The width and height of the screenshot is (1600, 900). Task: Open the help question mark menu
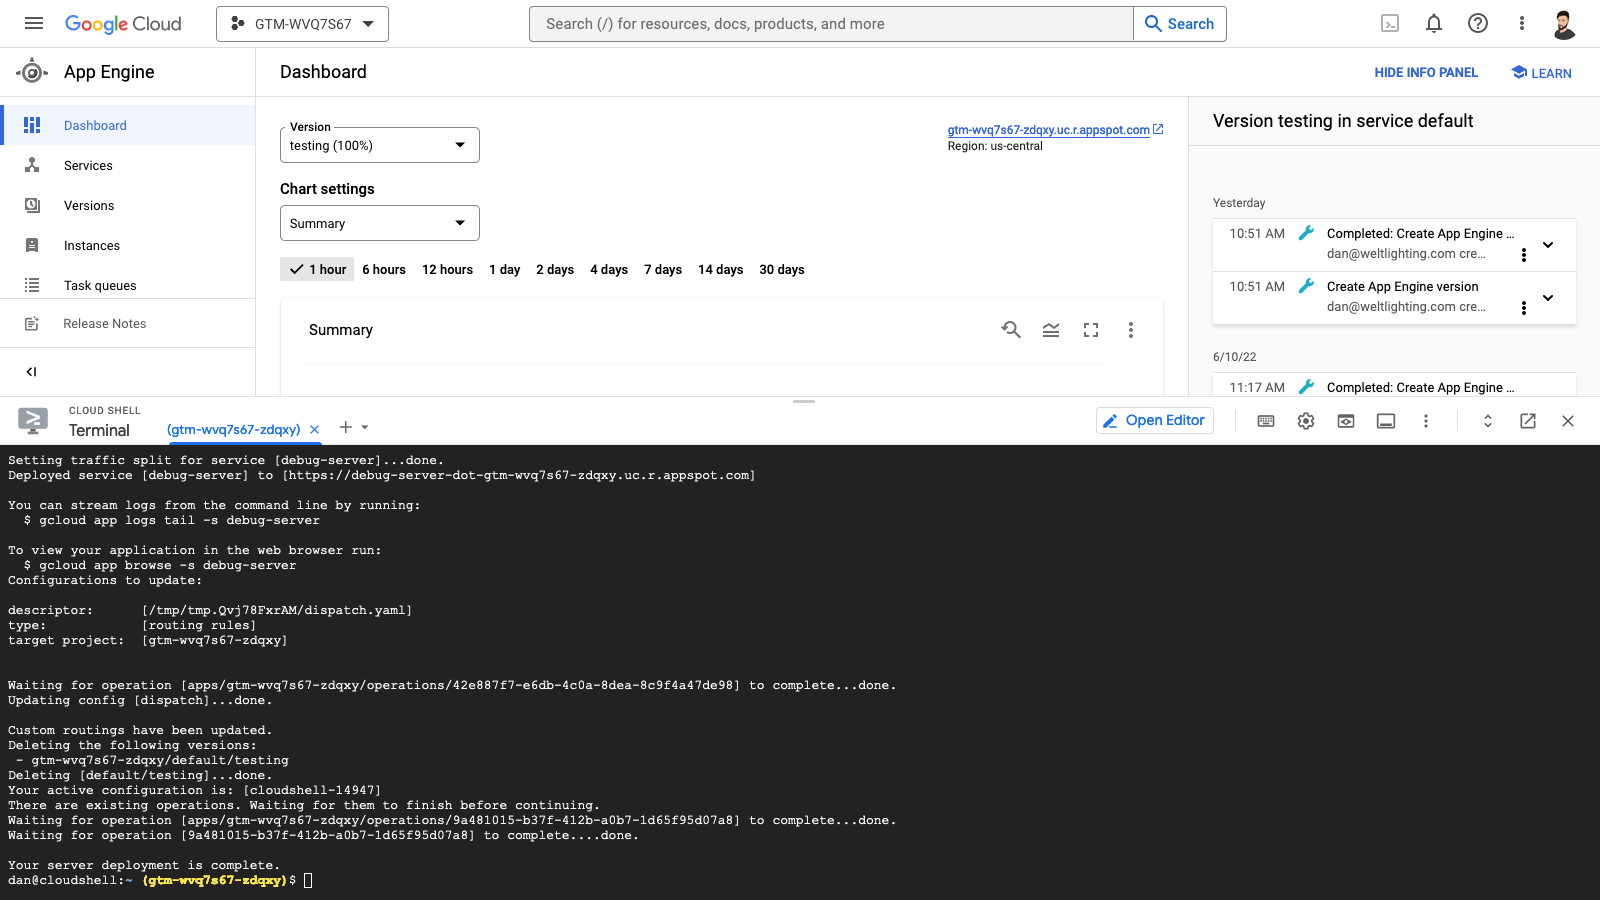1478,23
